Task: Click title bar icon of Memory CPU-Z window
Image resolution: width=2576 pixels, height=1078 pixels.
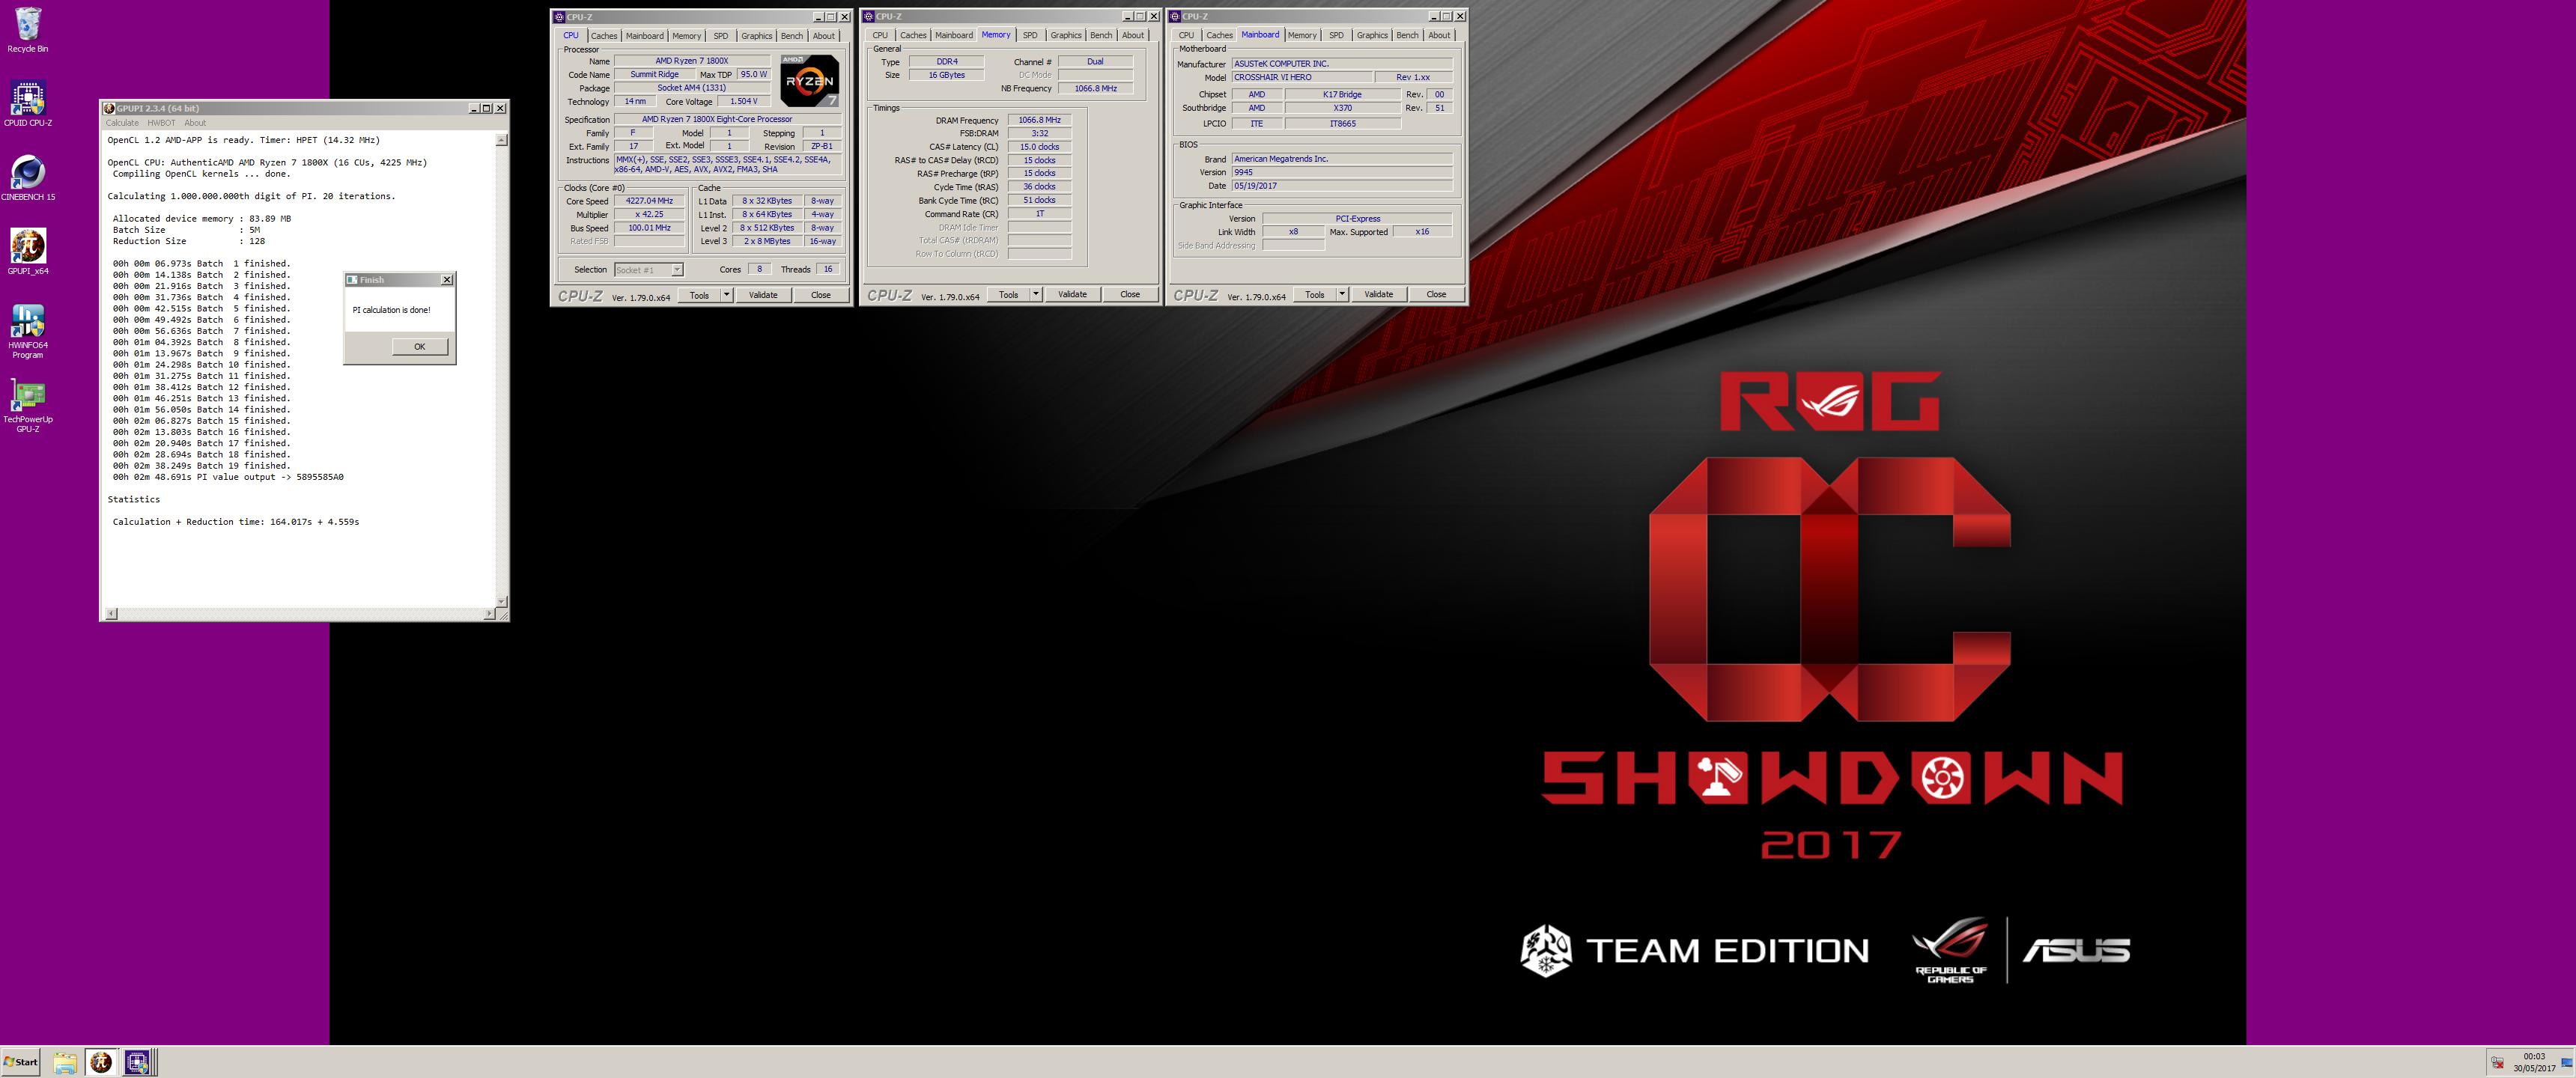Action: pyautogui.click(x=869, y=16)
